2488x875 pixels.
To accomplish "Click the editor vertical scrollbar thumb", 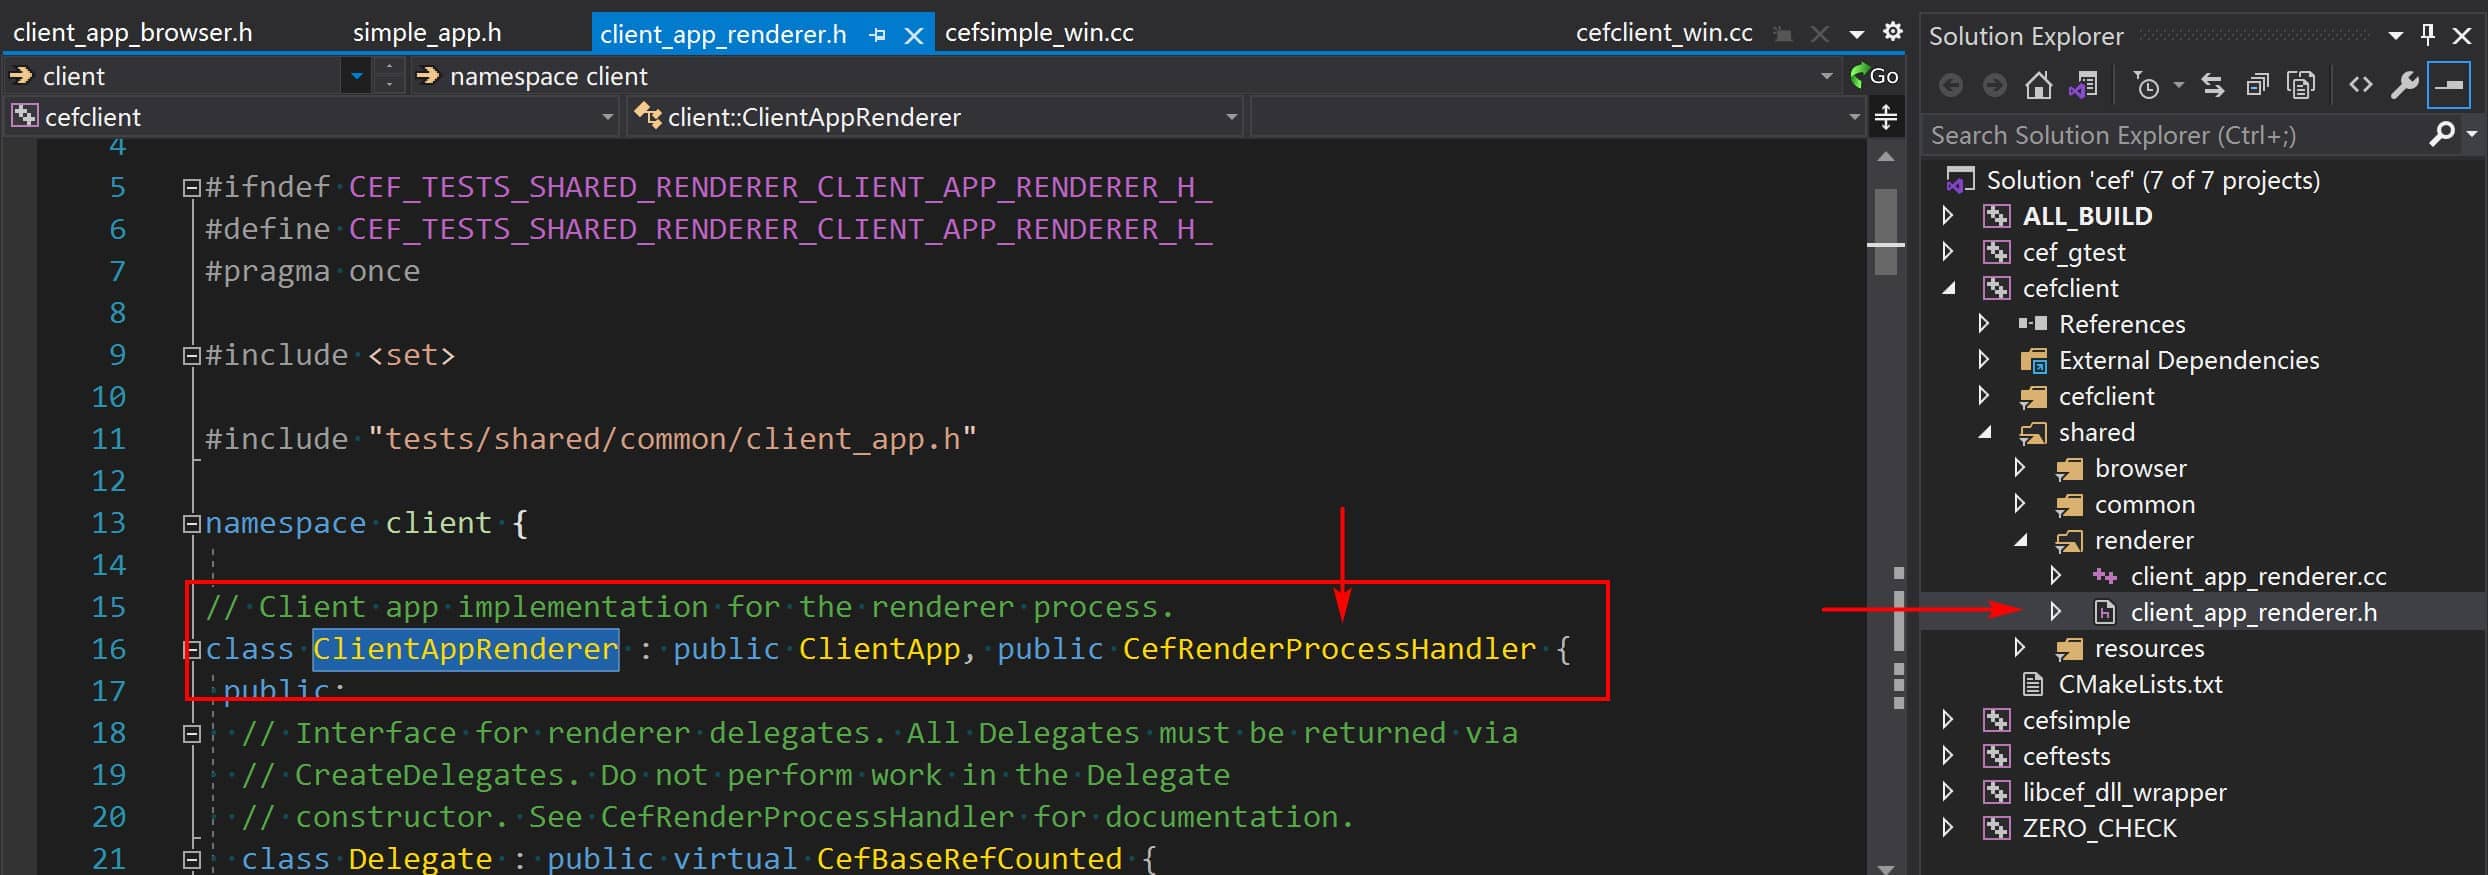I will (1886, 232).
